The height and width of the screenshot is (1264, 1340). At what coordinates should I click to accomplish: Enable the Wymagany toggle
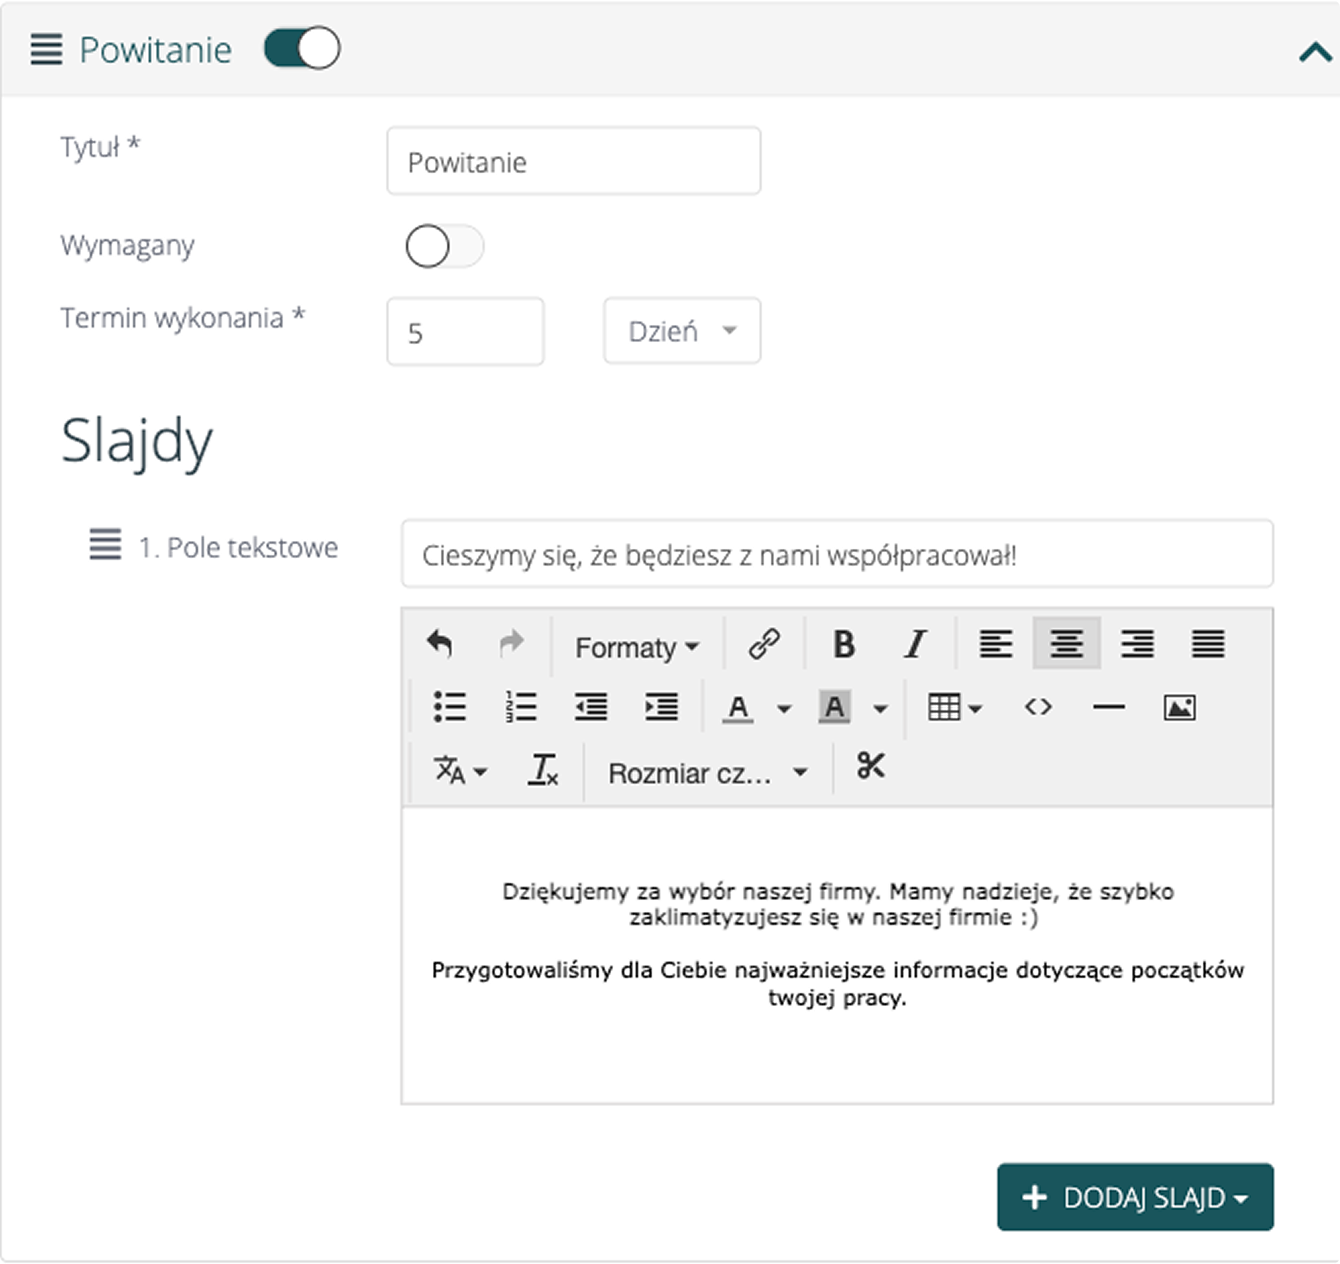pos(444,246)
